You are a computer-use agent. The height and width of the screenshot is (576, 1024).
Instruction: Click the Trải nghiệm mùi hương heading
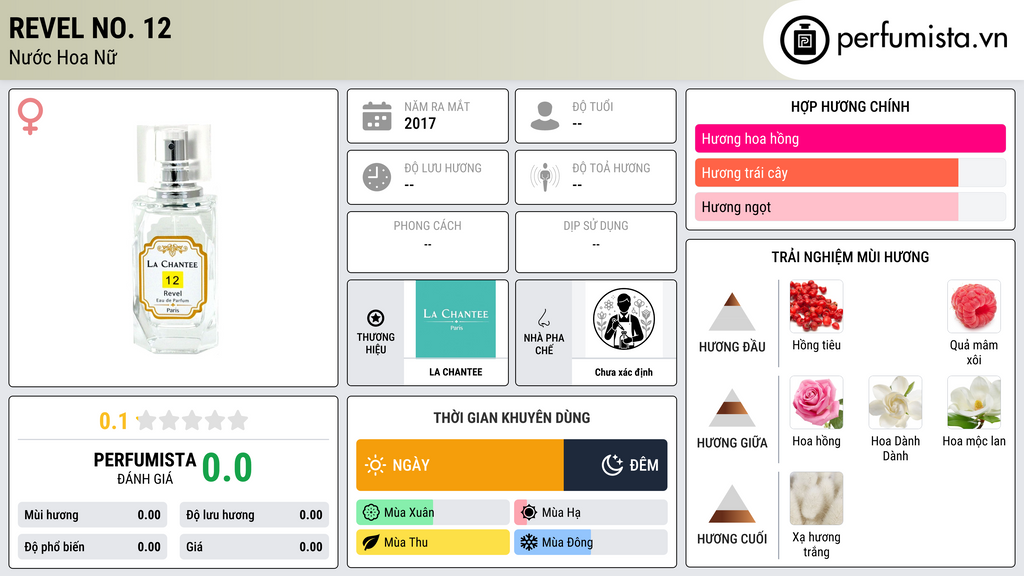[x=850, y=257]
